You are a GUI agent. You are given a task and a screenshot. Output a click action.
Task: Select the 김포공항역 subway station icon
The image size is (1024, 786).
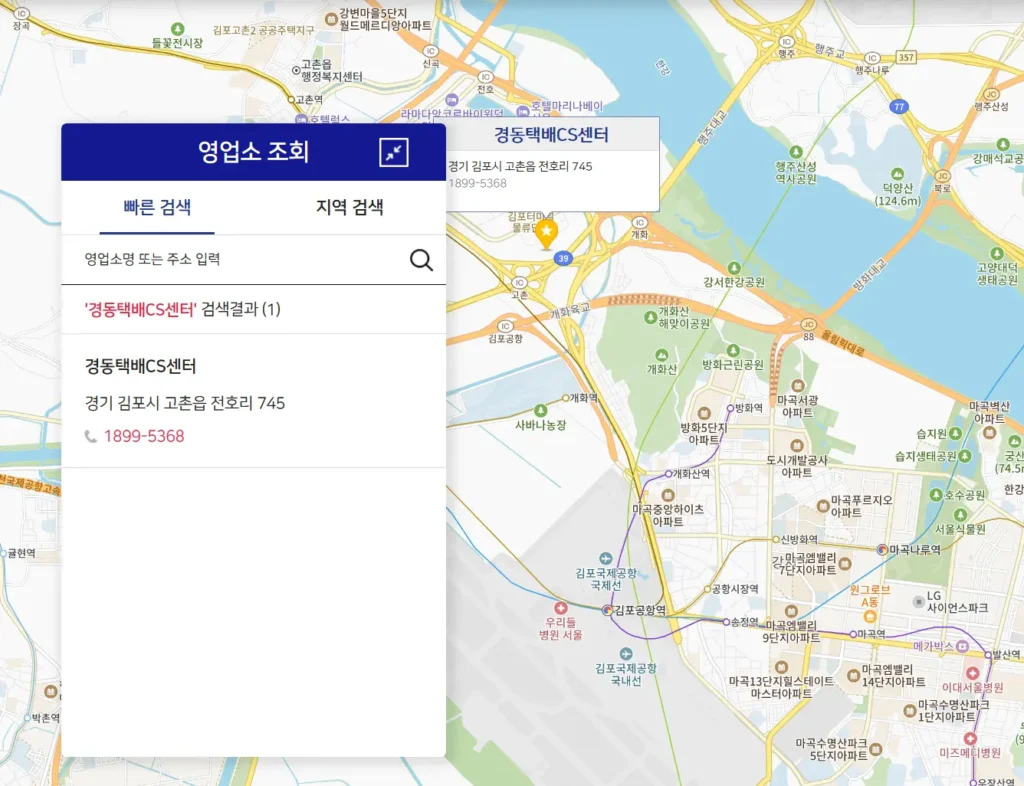click(x=608, y=610)
